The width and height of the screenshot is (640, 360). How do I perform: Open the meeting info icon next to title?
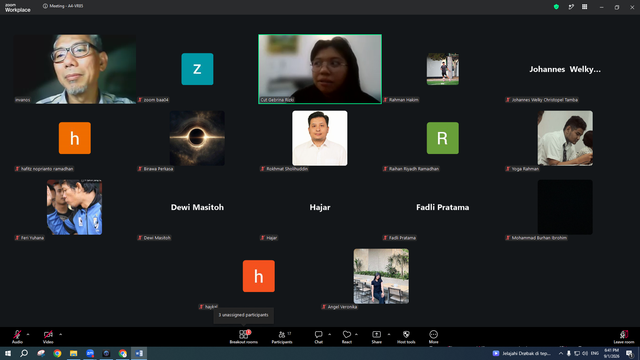45,6
